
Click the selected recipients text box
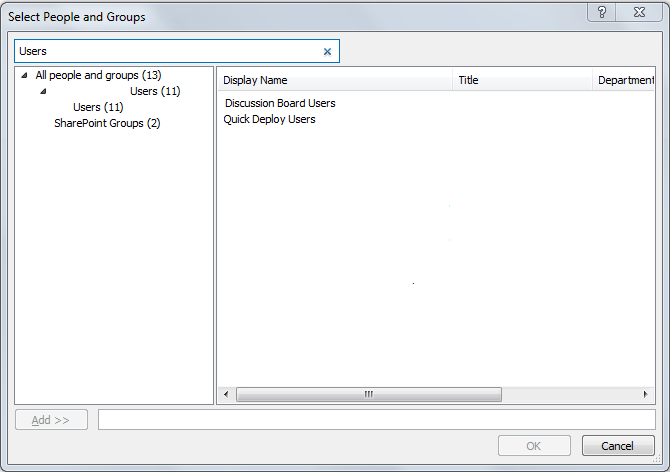[x=376, y=419]
